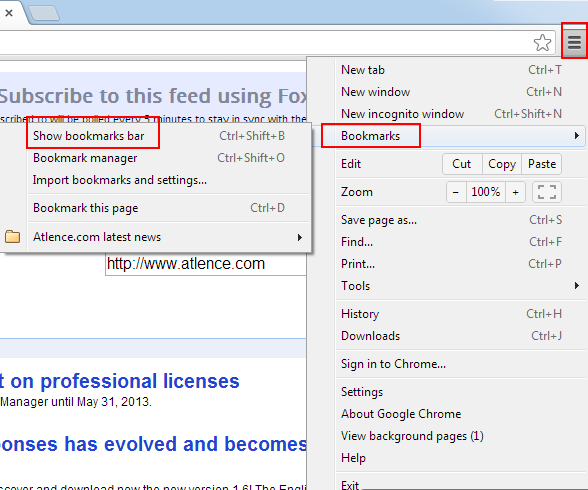Viewport: 588px width, 490px height.
Task: Decrease zoom with the minus button
Action: coord(456,192)
